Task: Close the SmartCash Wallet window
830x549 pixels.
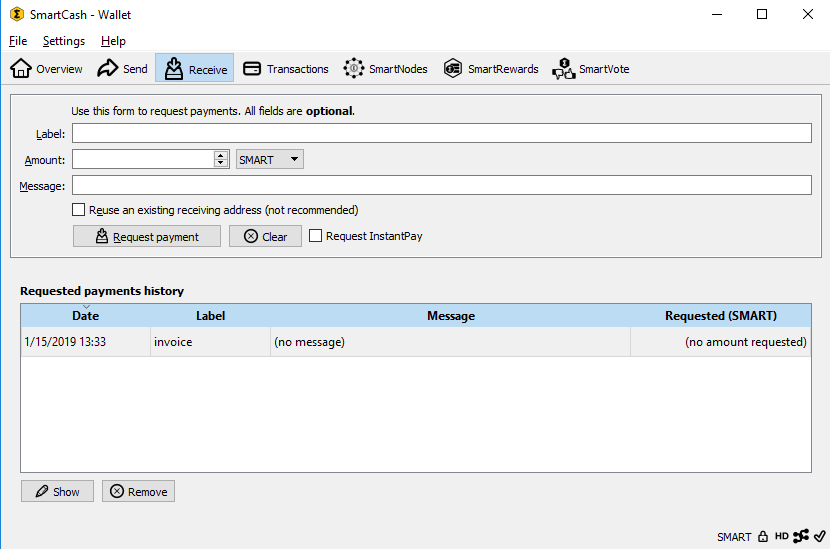Action: 807,14
